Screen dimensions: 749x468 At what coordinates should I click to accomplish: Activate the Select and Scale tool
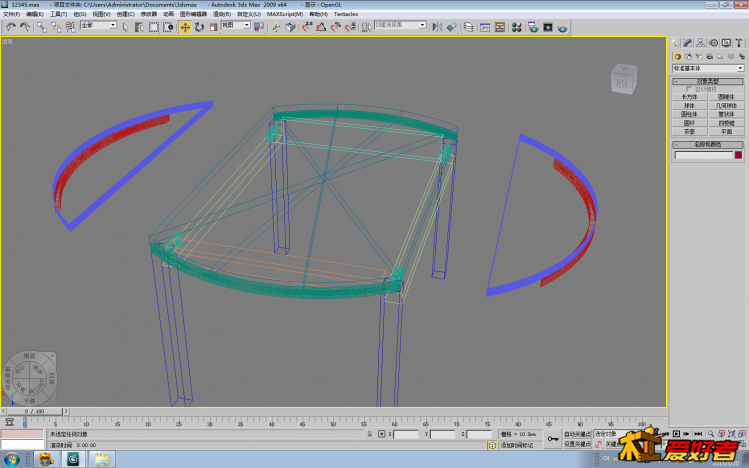[x=214, y=27]
